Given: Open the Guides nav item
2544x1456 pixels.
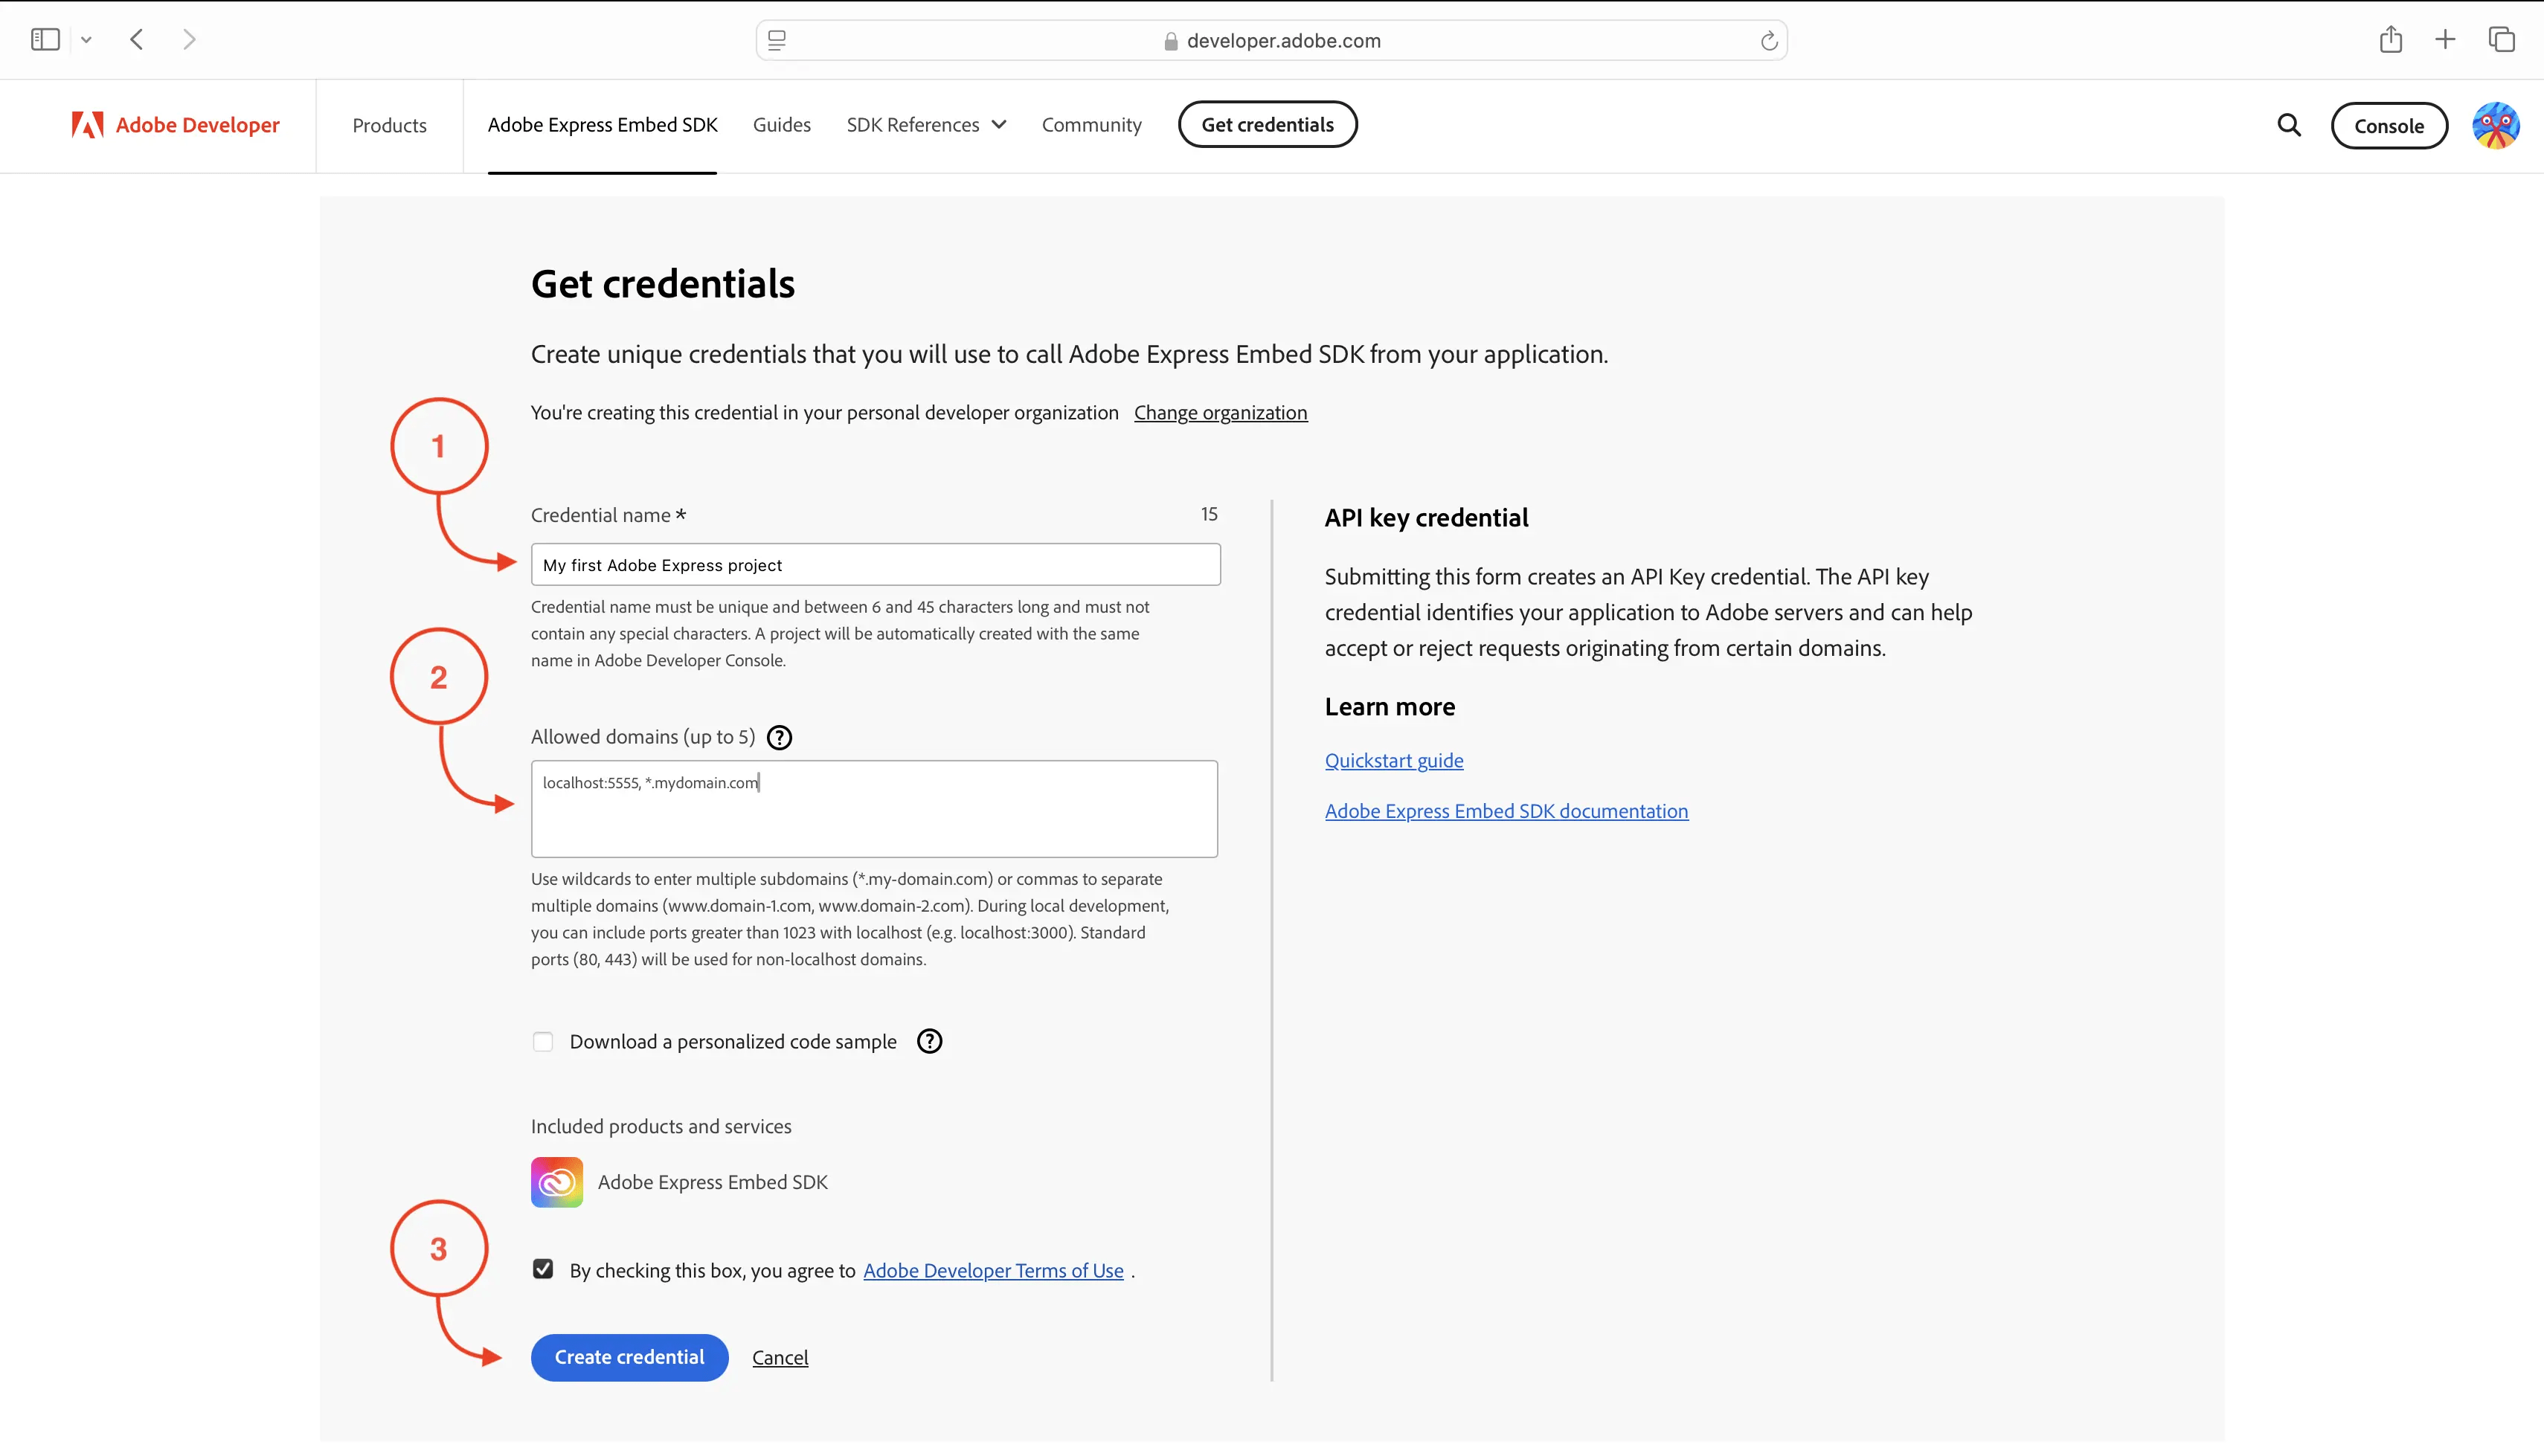Looking at the screenshot, I should [x=781, y=124].
